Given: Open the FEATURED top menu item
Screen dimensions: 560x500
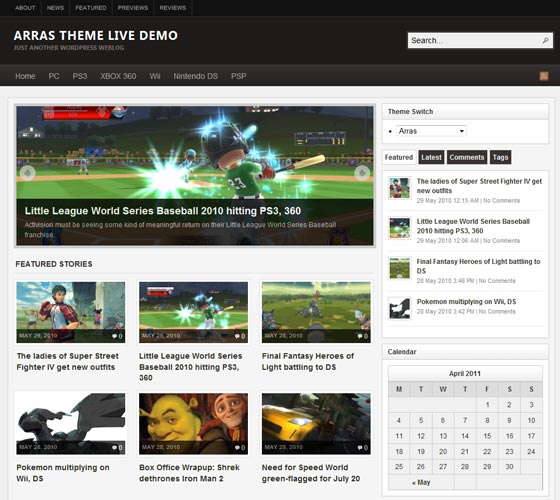Looking at the screenshot, I should point(91,8).
